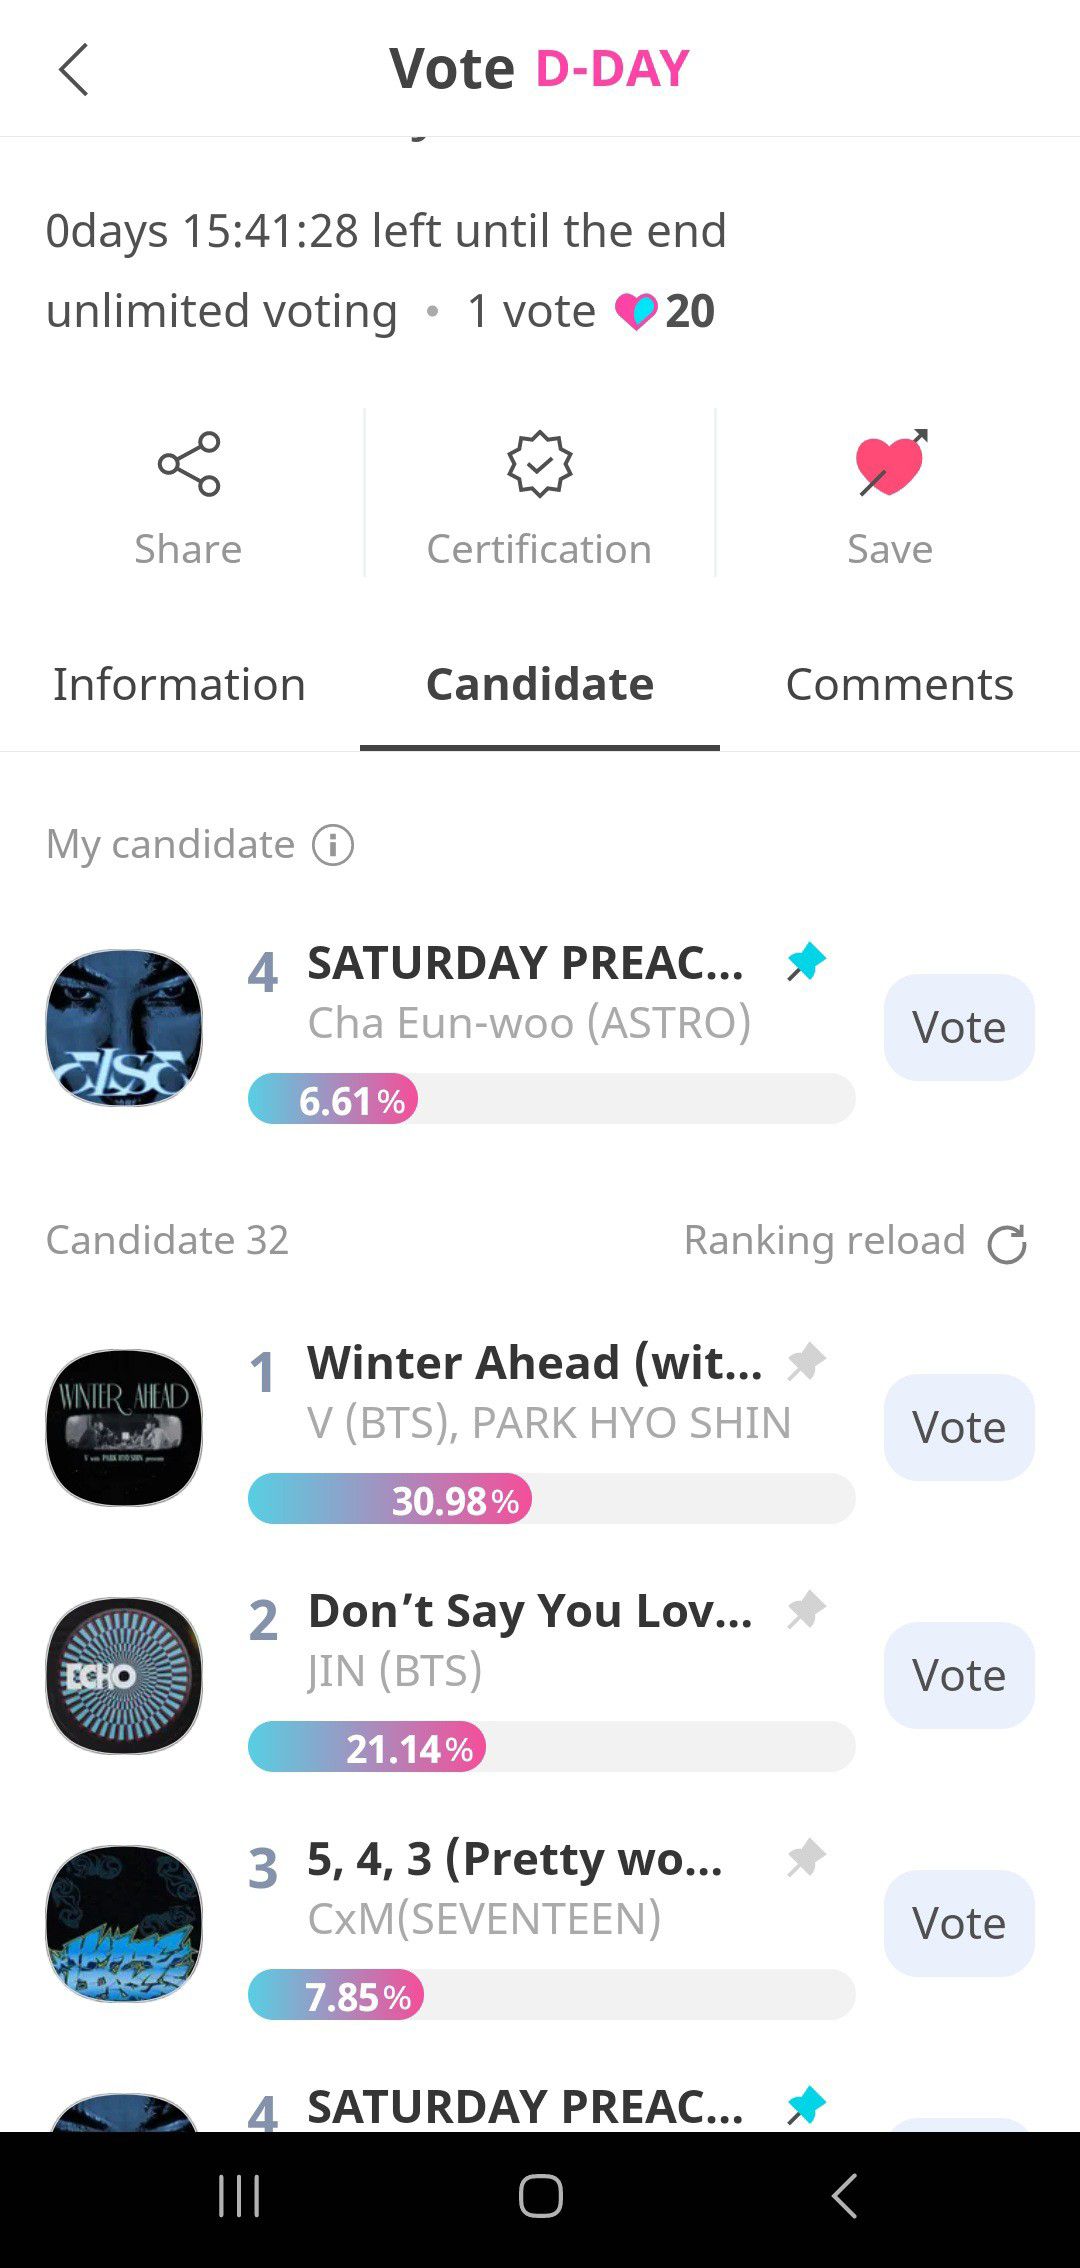Tap the My candidate info icon
The width and height of the screenshot is (1080, 2268).
(333, 845)
